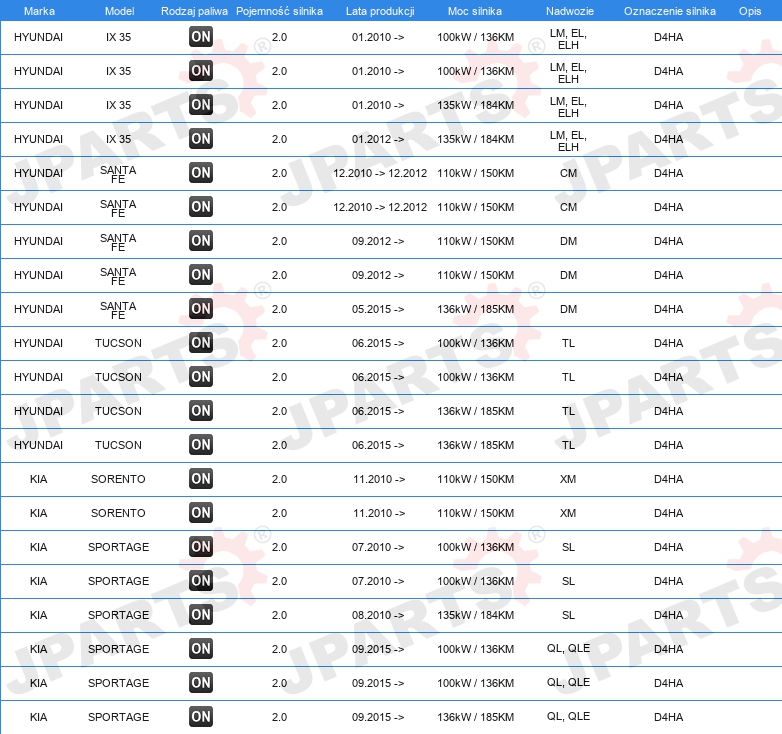Select the production date '01.2012 ->' cell
The width and height of the screenshot is (782, 734).
tap(378, 139)
